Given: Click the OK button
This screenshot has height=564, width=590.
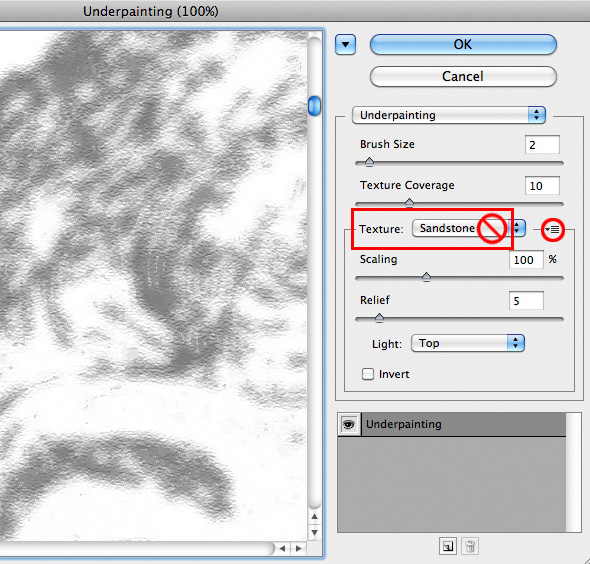Looking at the screenshot, I should (x=463, y=44).
